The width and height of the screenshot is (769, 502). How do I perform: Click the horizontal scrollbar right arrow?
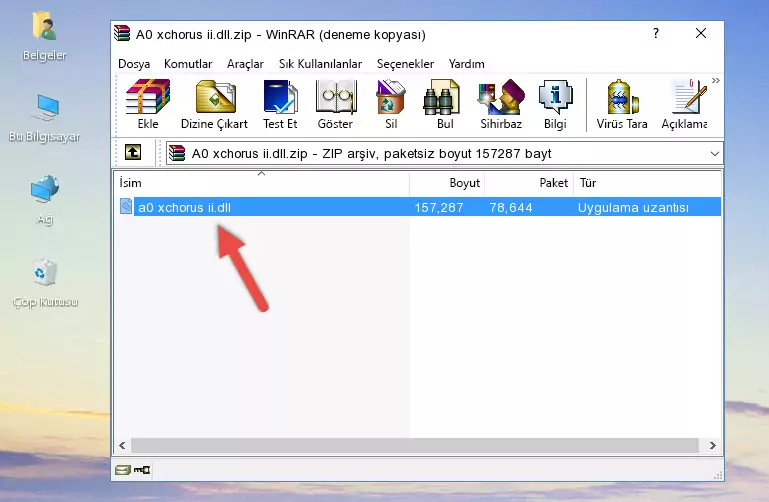click(x=712, y=445)
